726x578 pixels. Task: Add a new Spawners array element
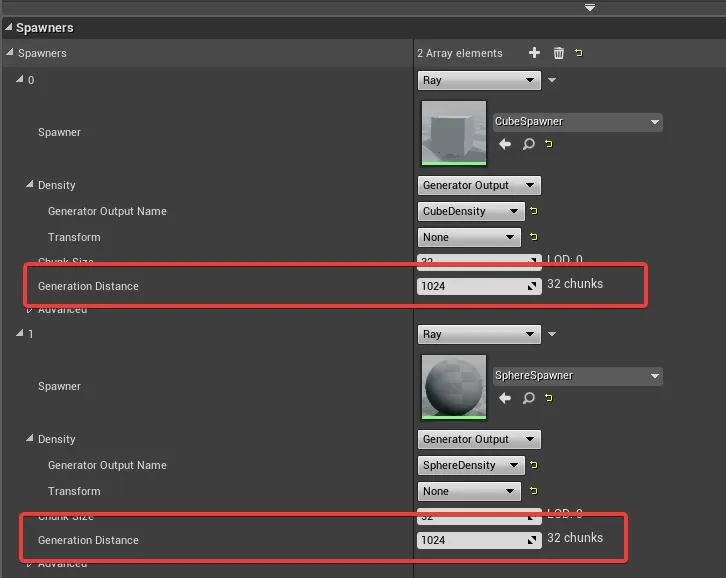[x=534, y=53]
